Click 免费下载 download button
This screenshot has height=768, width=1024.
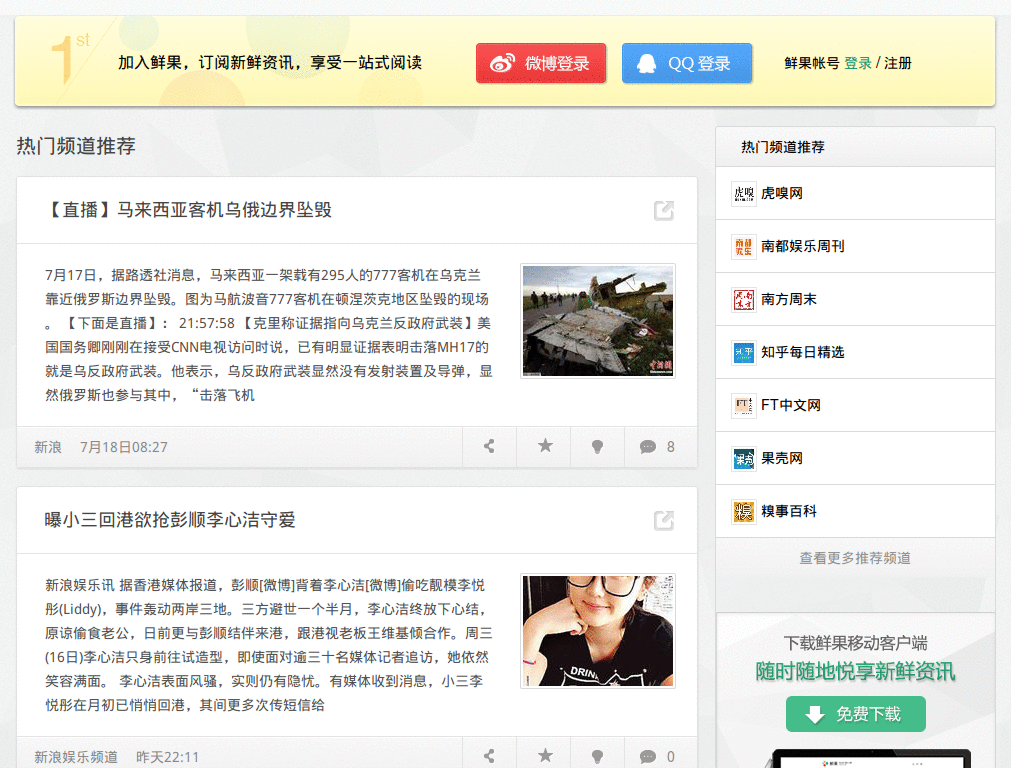pos(855,714)
